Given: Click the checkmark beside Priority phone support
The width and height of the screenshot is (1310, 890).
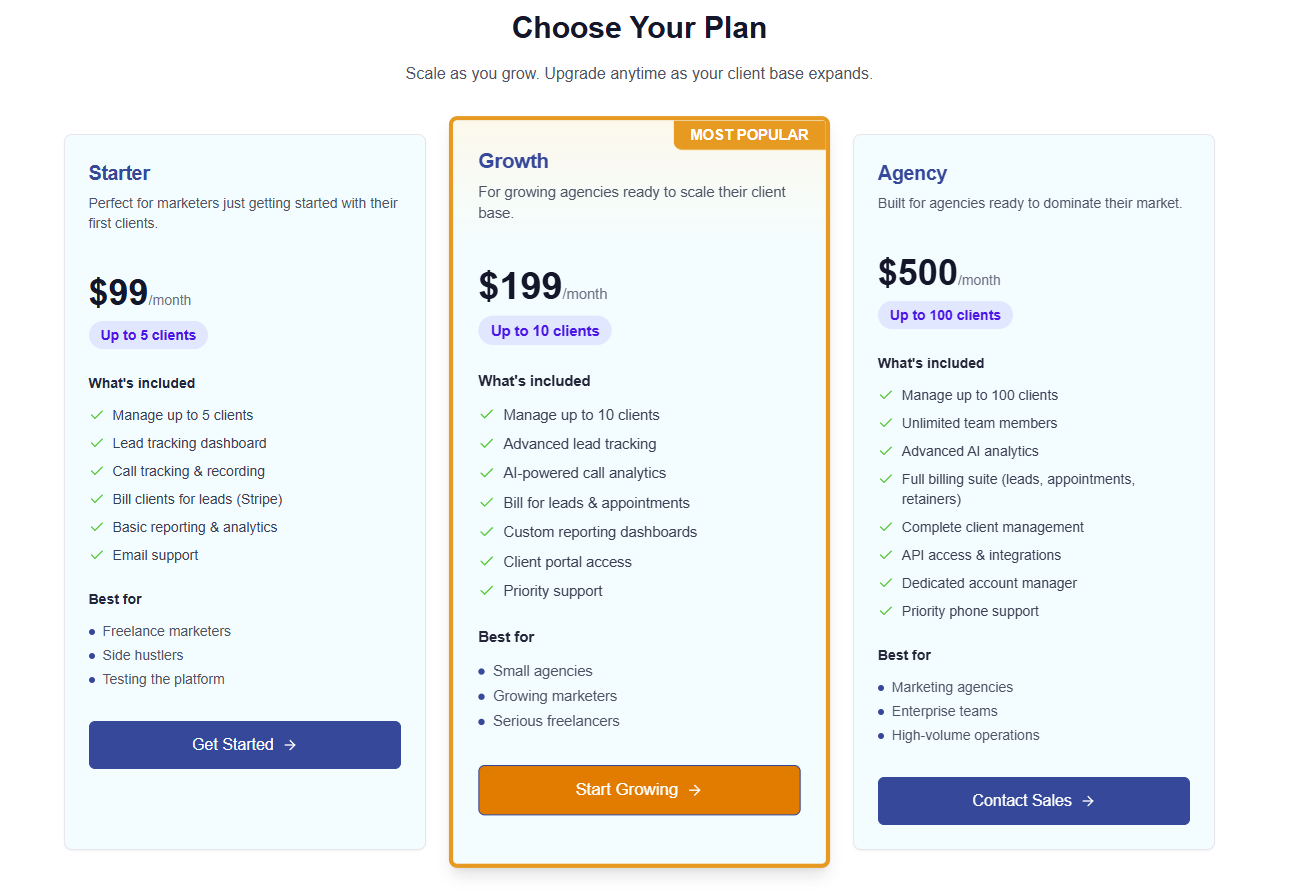Looking at the screenshot, I should (886, 611).
